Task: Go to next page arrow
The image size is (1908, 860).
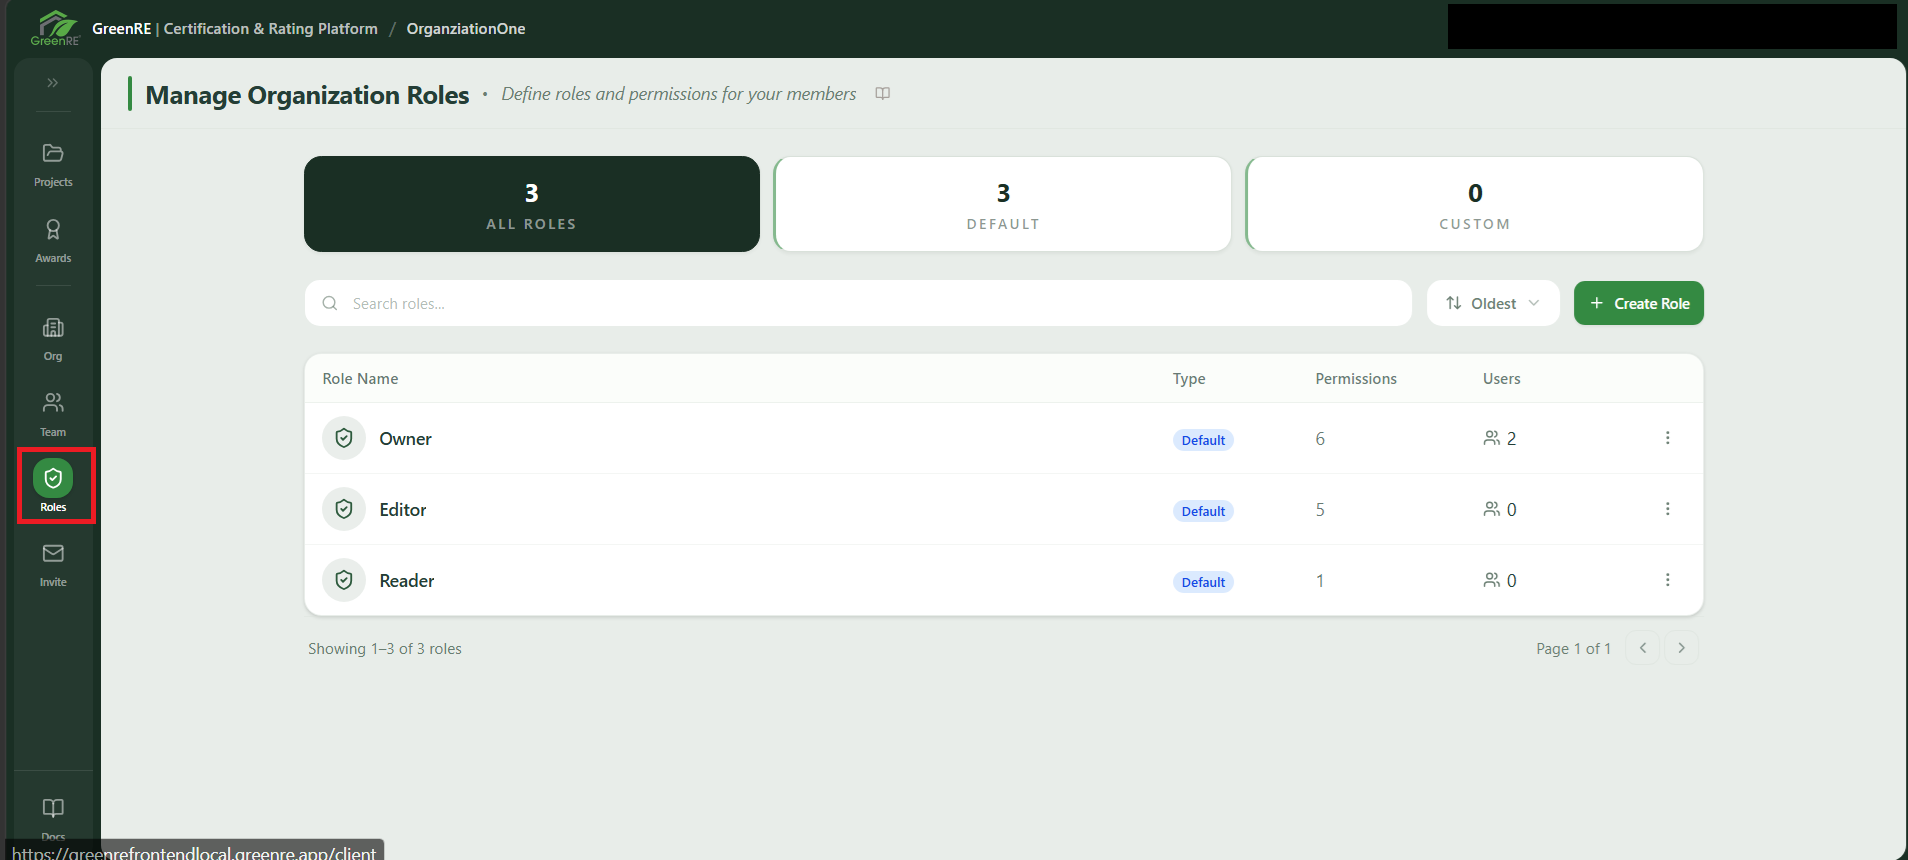Action: (1682, 648)
